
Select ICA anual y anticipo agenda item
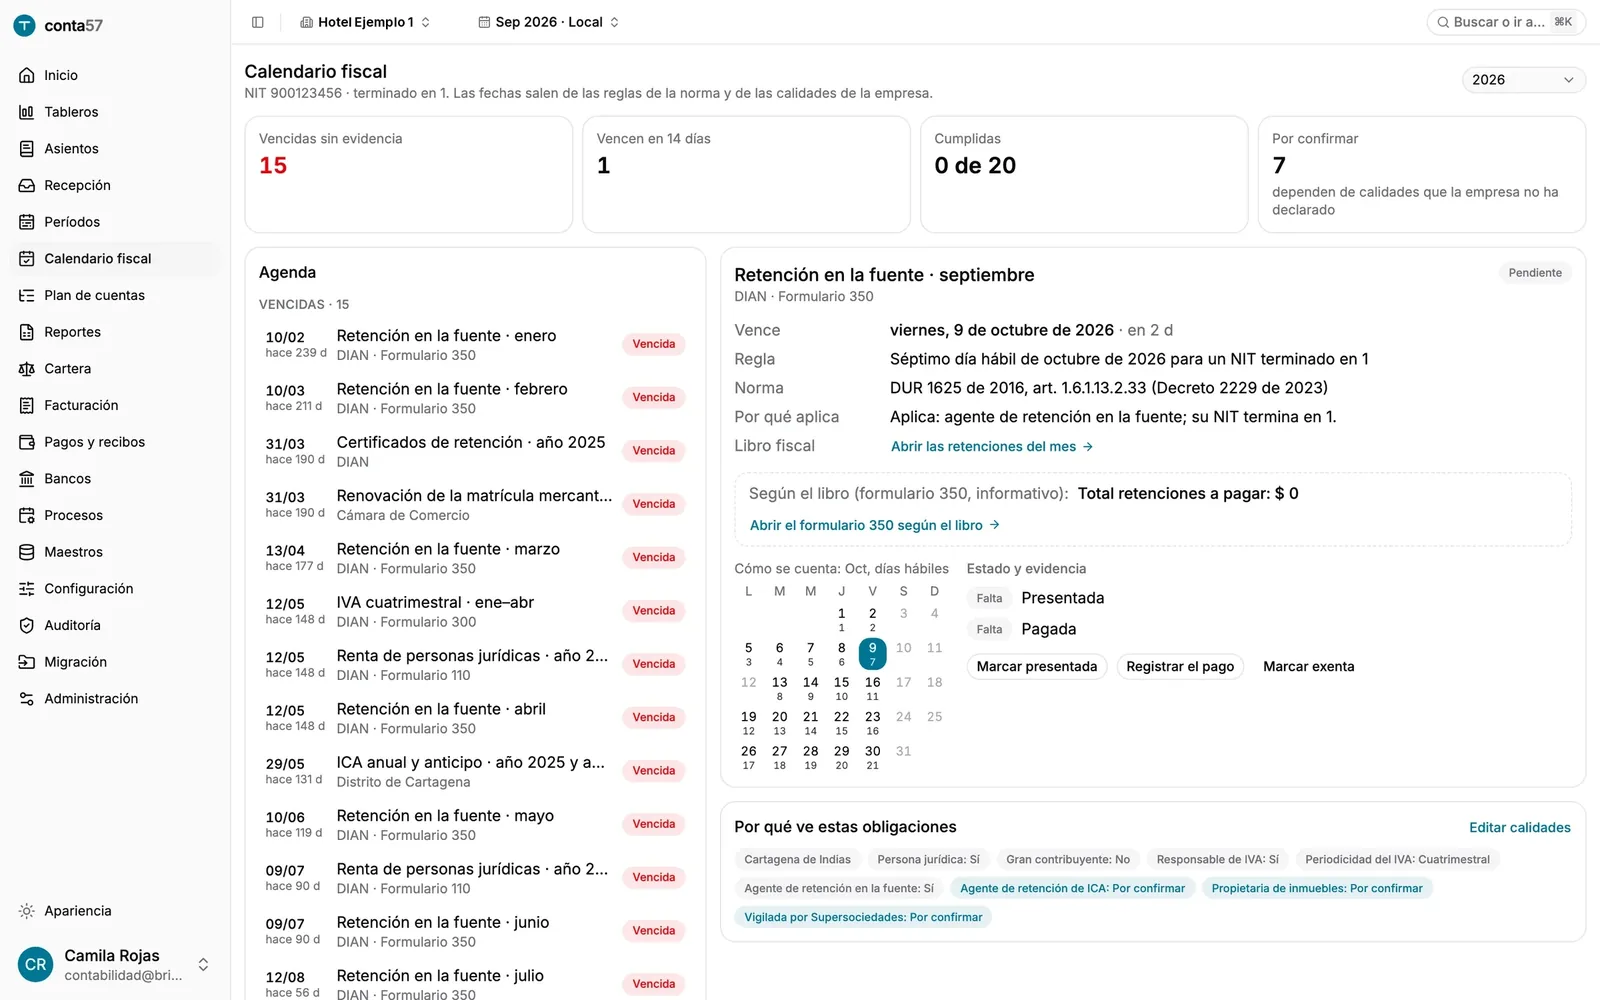click(474, 772)
